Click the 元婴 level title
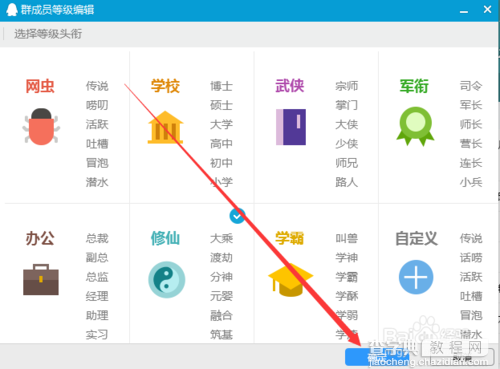500x369 pixels. click(x=221, y=296)
